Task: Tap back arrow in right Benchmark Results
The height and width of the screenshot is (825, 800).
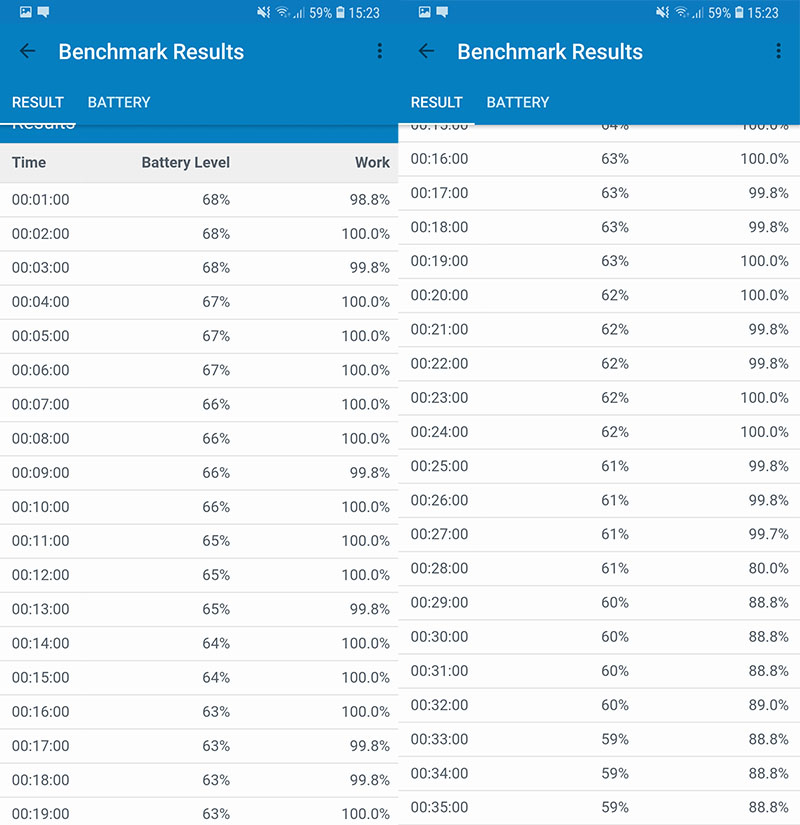Action: (x=426, y=52)
